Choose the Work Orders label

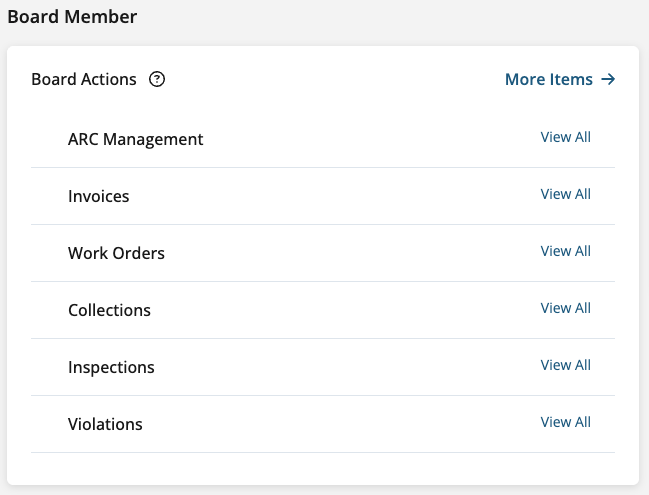click(116, 254)
